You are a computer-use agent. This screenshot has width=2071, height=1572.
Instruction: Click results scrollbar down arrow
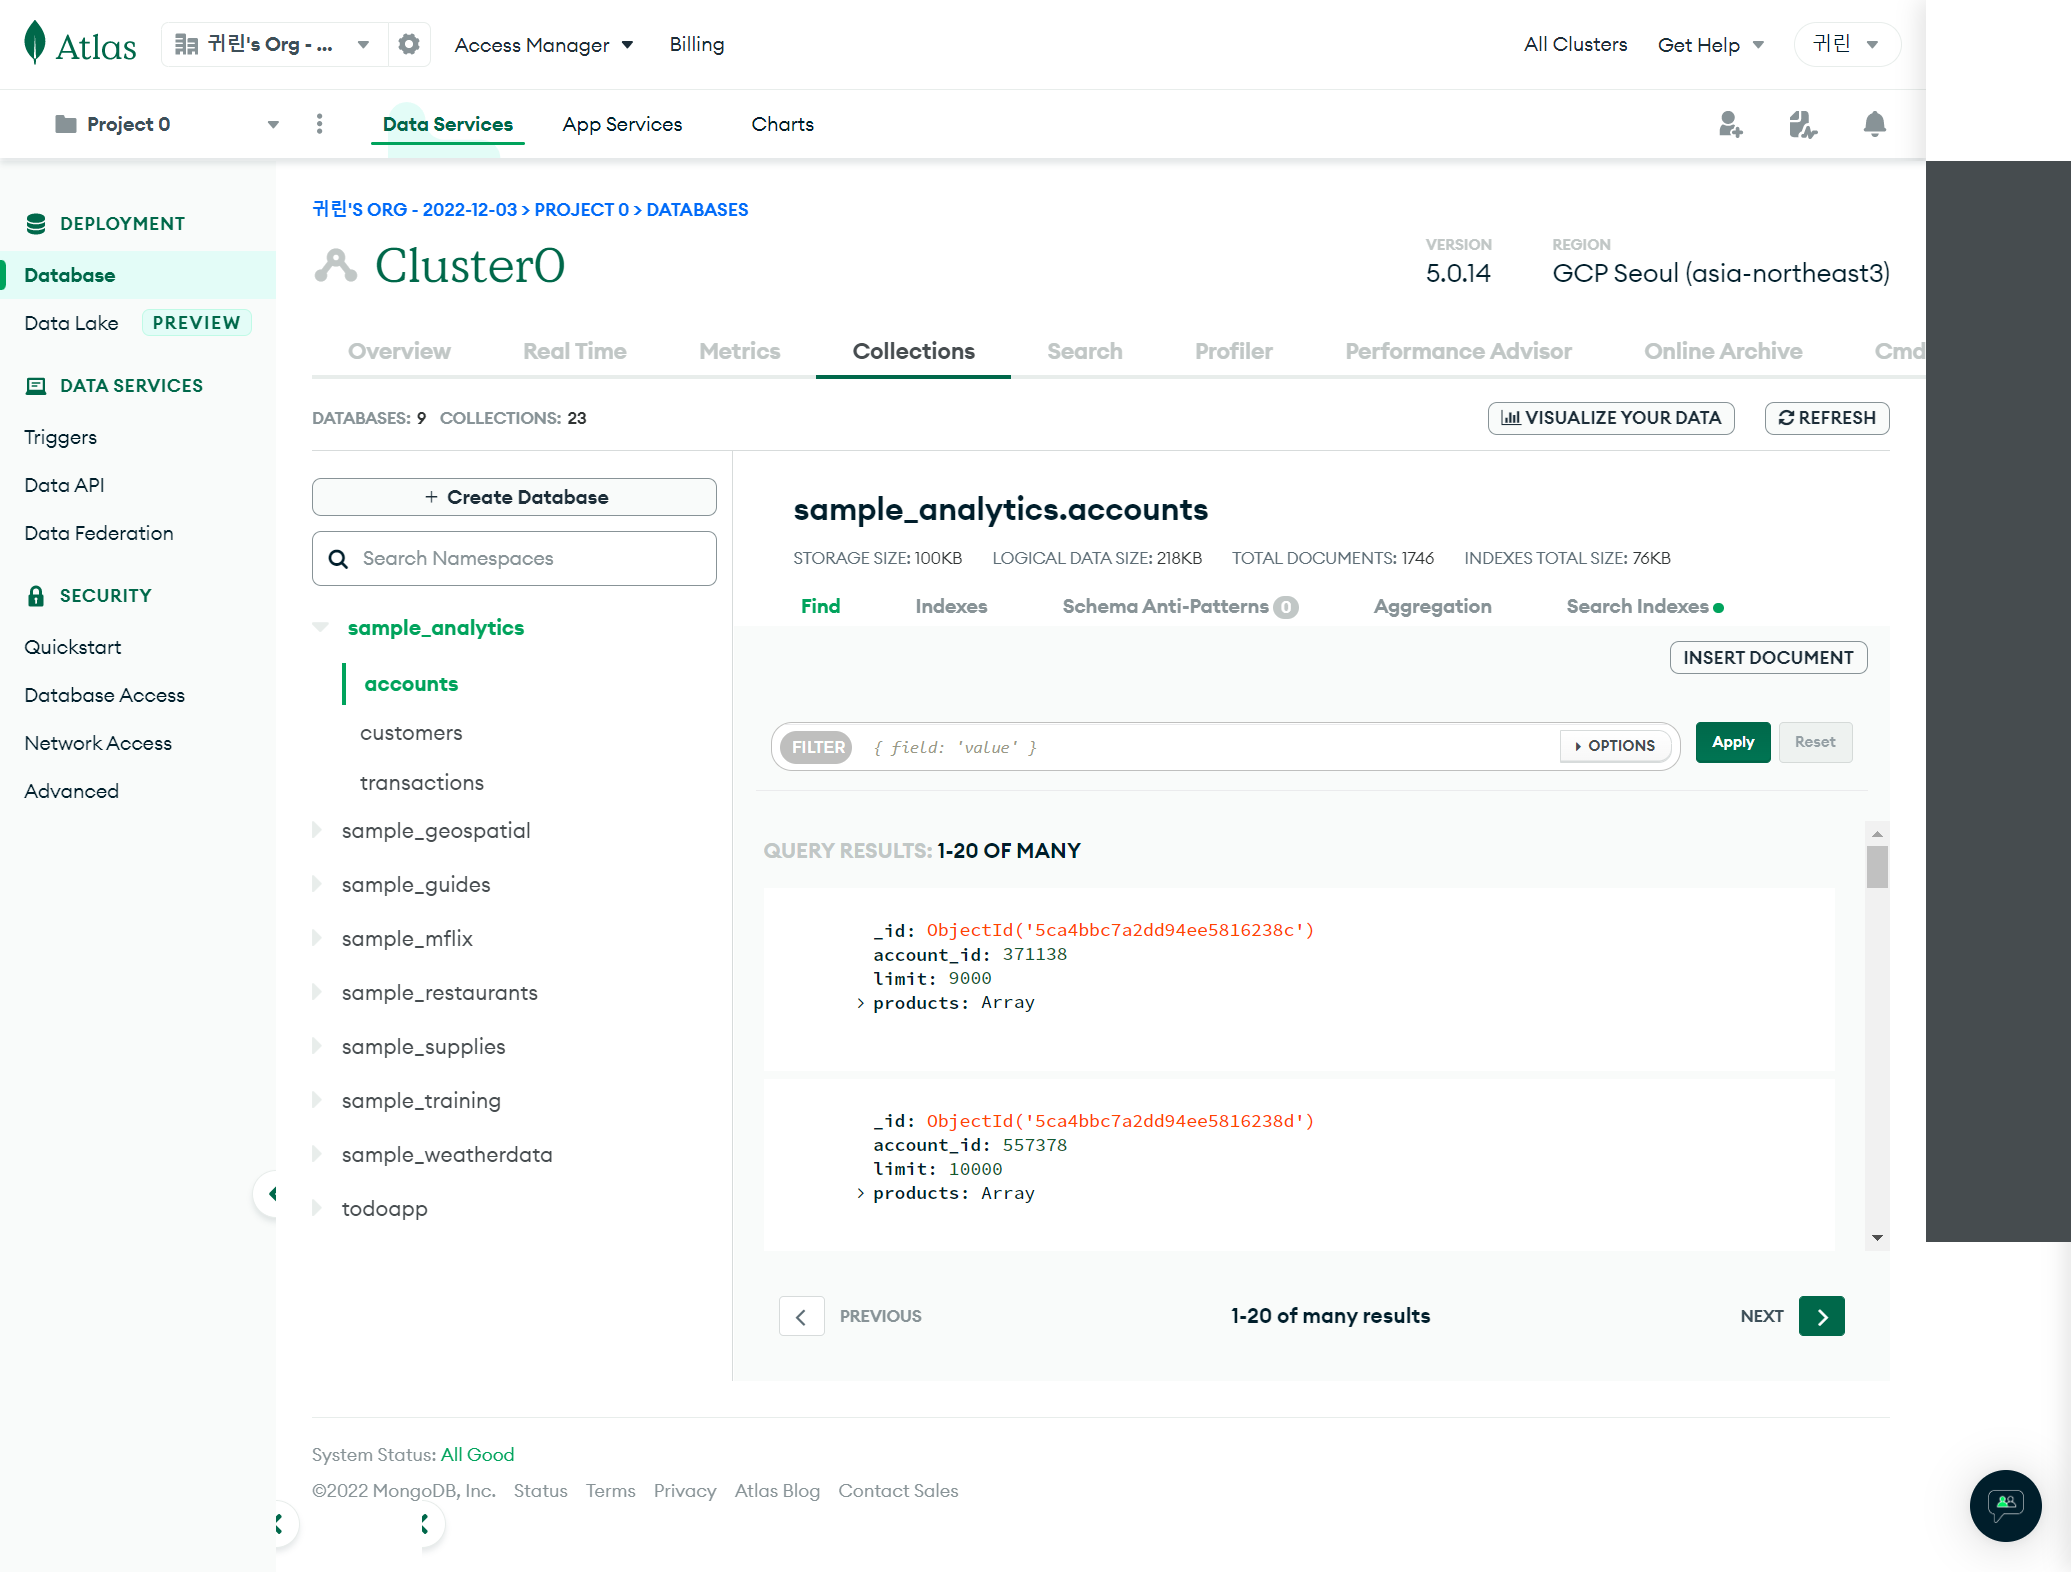[x=1877, y=1238]
